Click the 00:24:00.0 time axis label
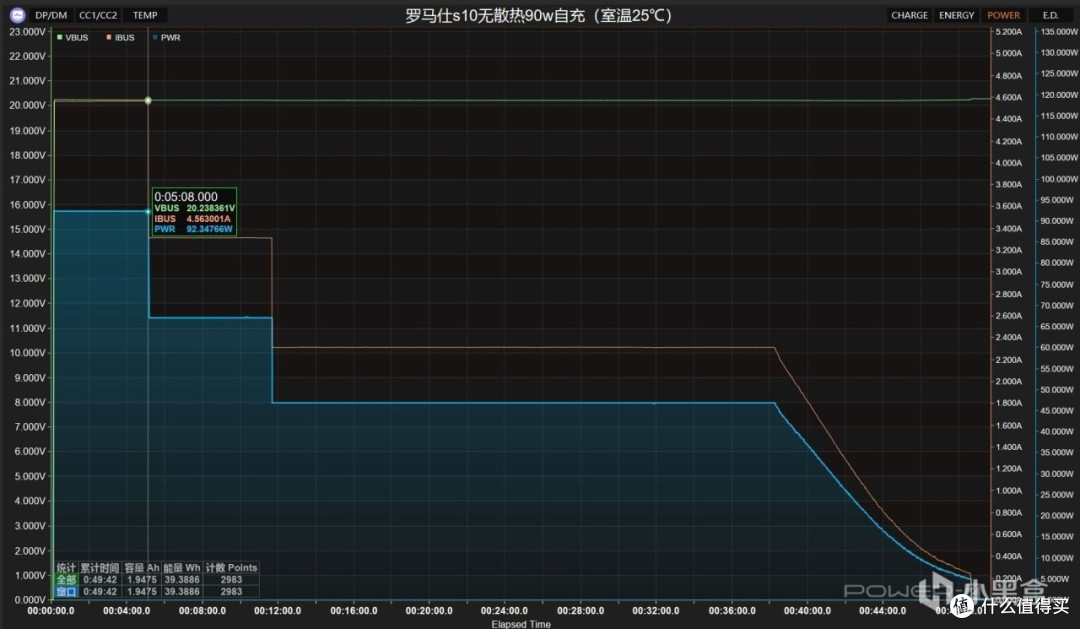This screenshot has height=629, width=1080. pos(504,610)
